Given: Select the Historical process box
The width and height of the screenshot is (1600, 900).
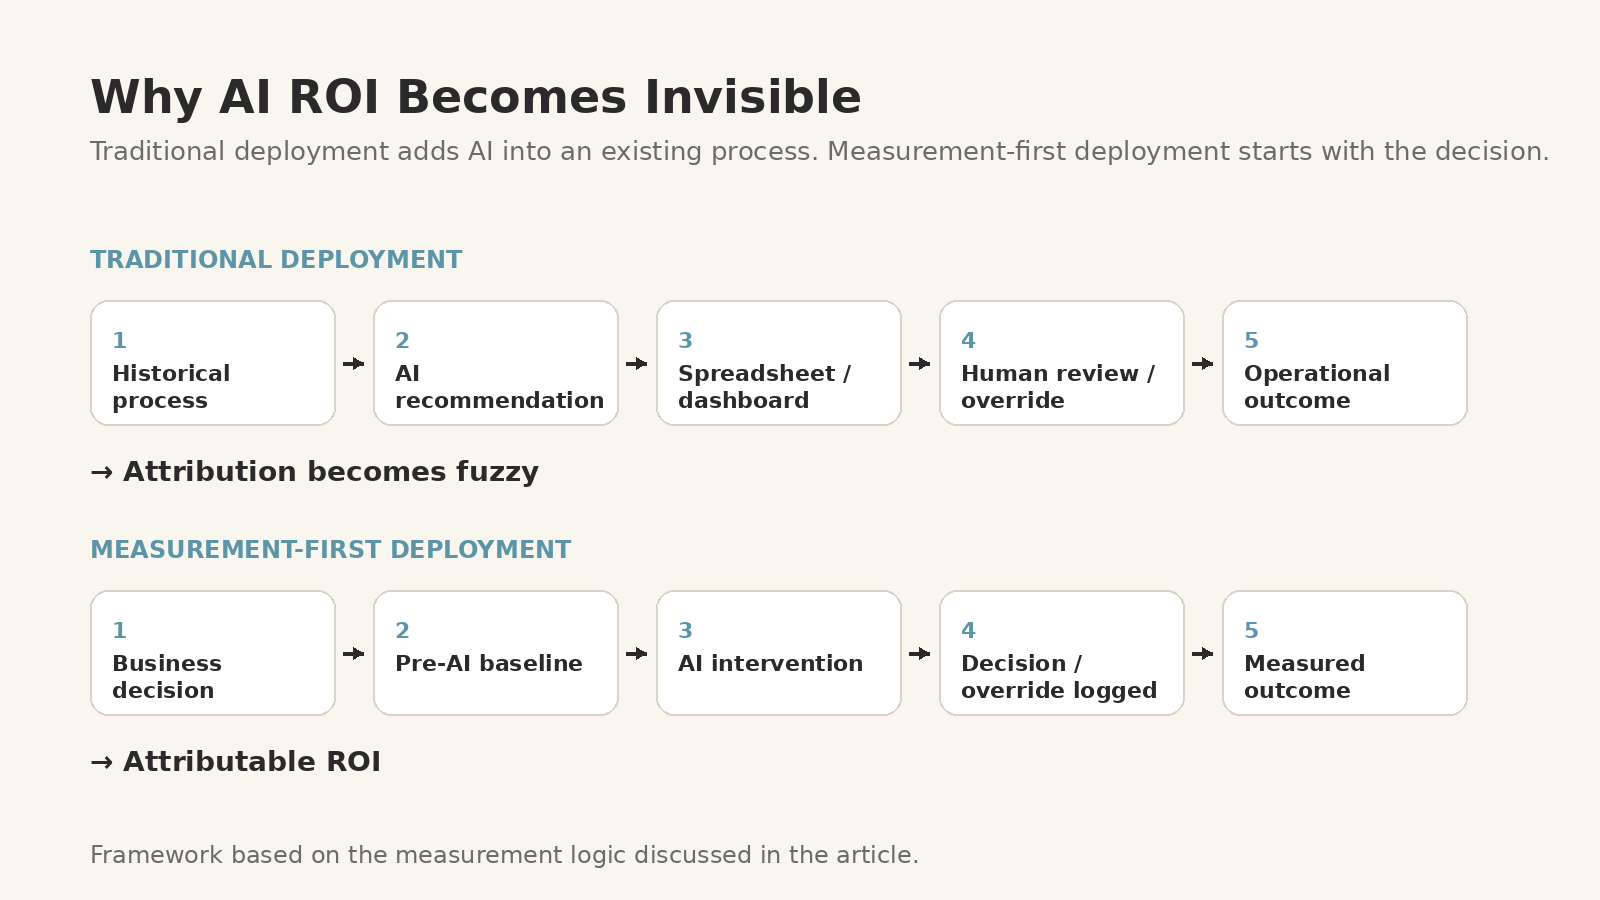Looking at the screenshot, I should coord(213,363).
